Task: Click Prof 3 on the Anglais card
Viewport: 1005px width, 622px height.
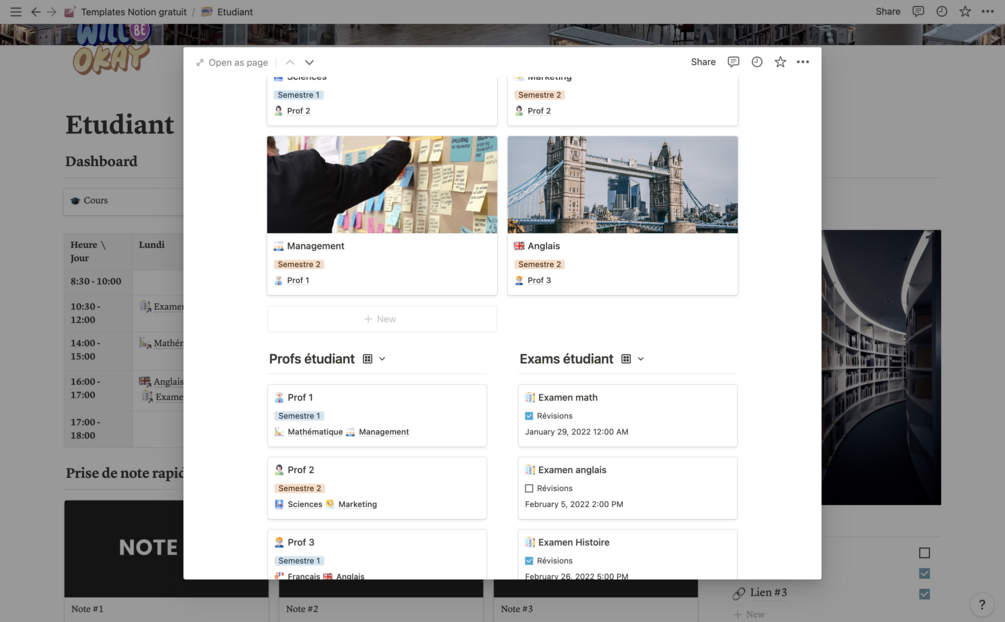Action: click(x=539, y=280)
